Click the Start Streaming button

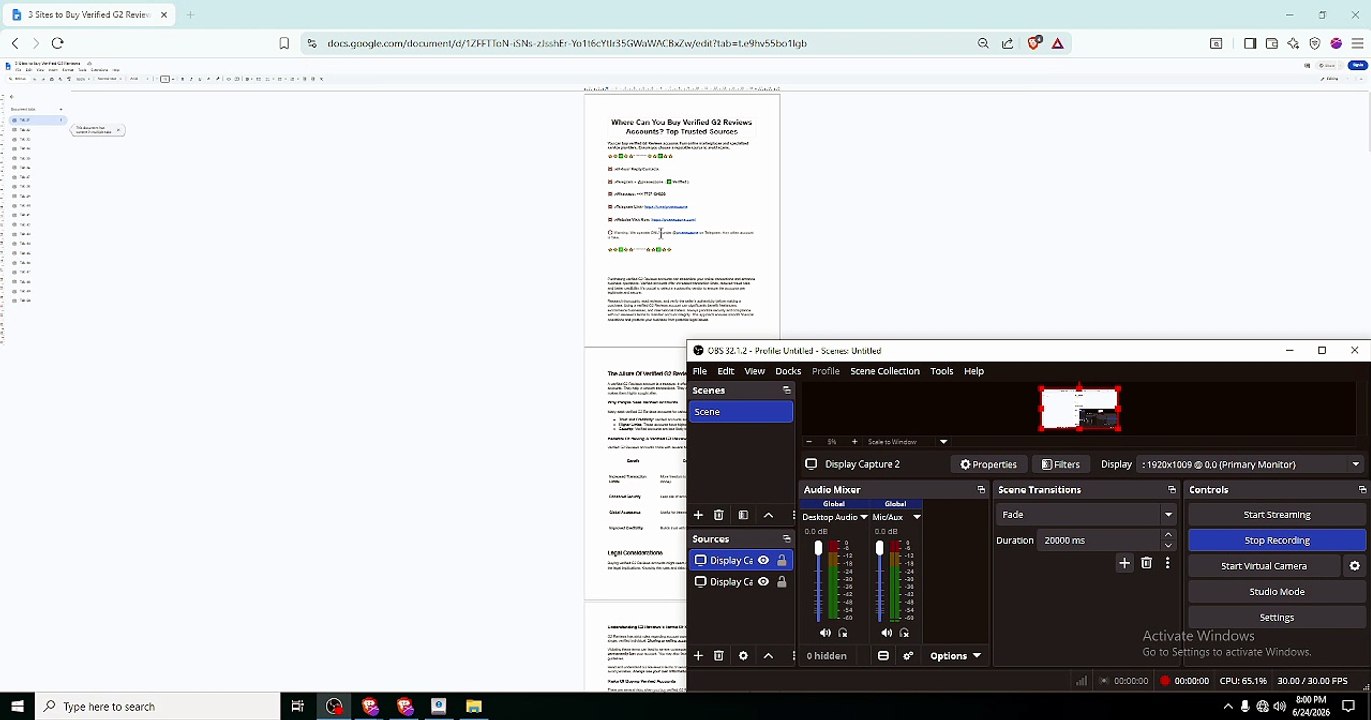pyautogui.click(x=1277, y=515)
